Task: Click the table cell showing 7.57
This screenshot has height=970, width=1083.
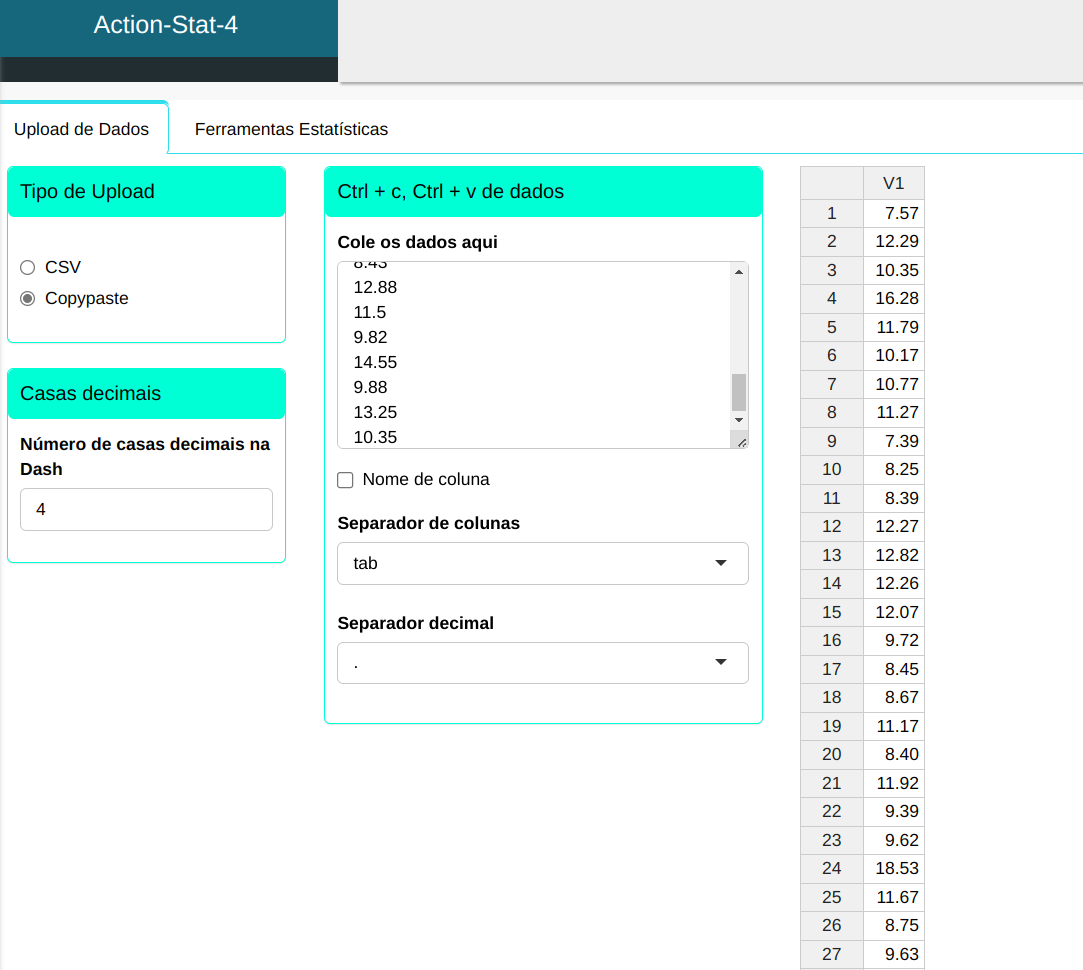Action: click(x=894, y=213)
